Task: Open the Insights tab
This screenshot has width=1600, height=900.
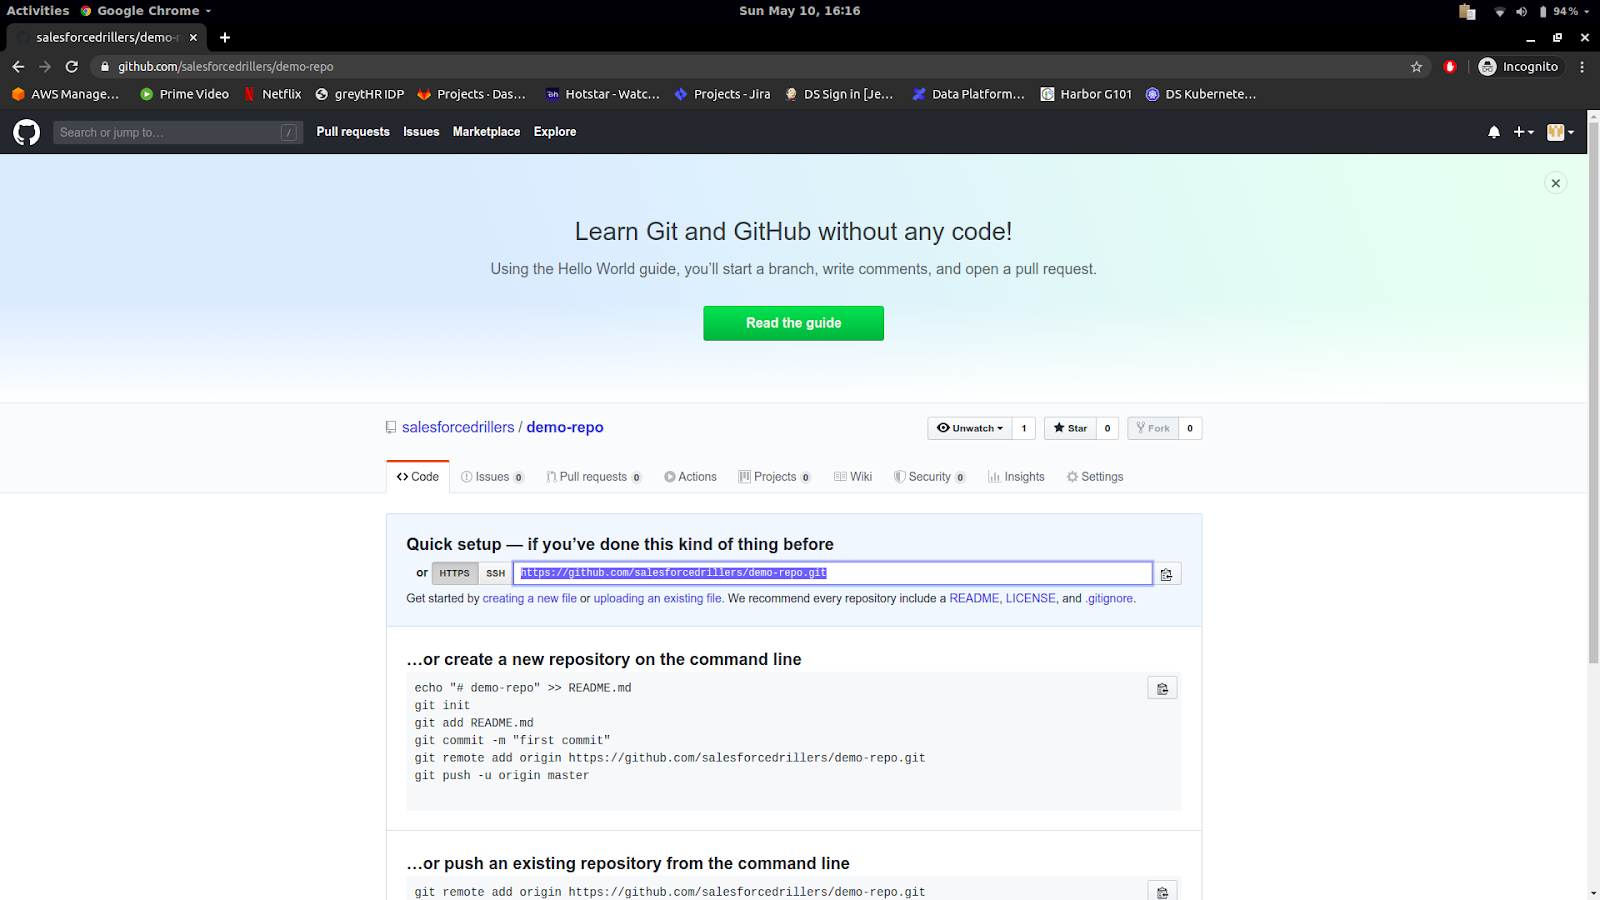Action: pyautogui.click(x=1016, y=477)
